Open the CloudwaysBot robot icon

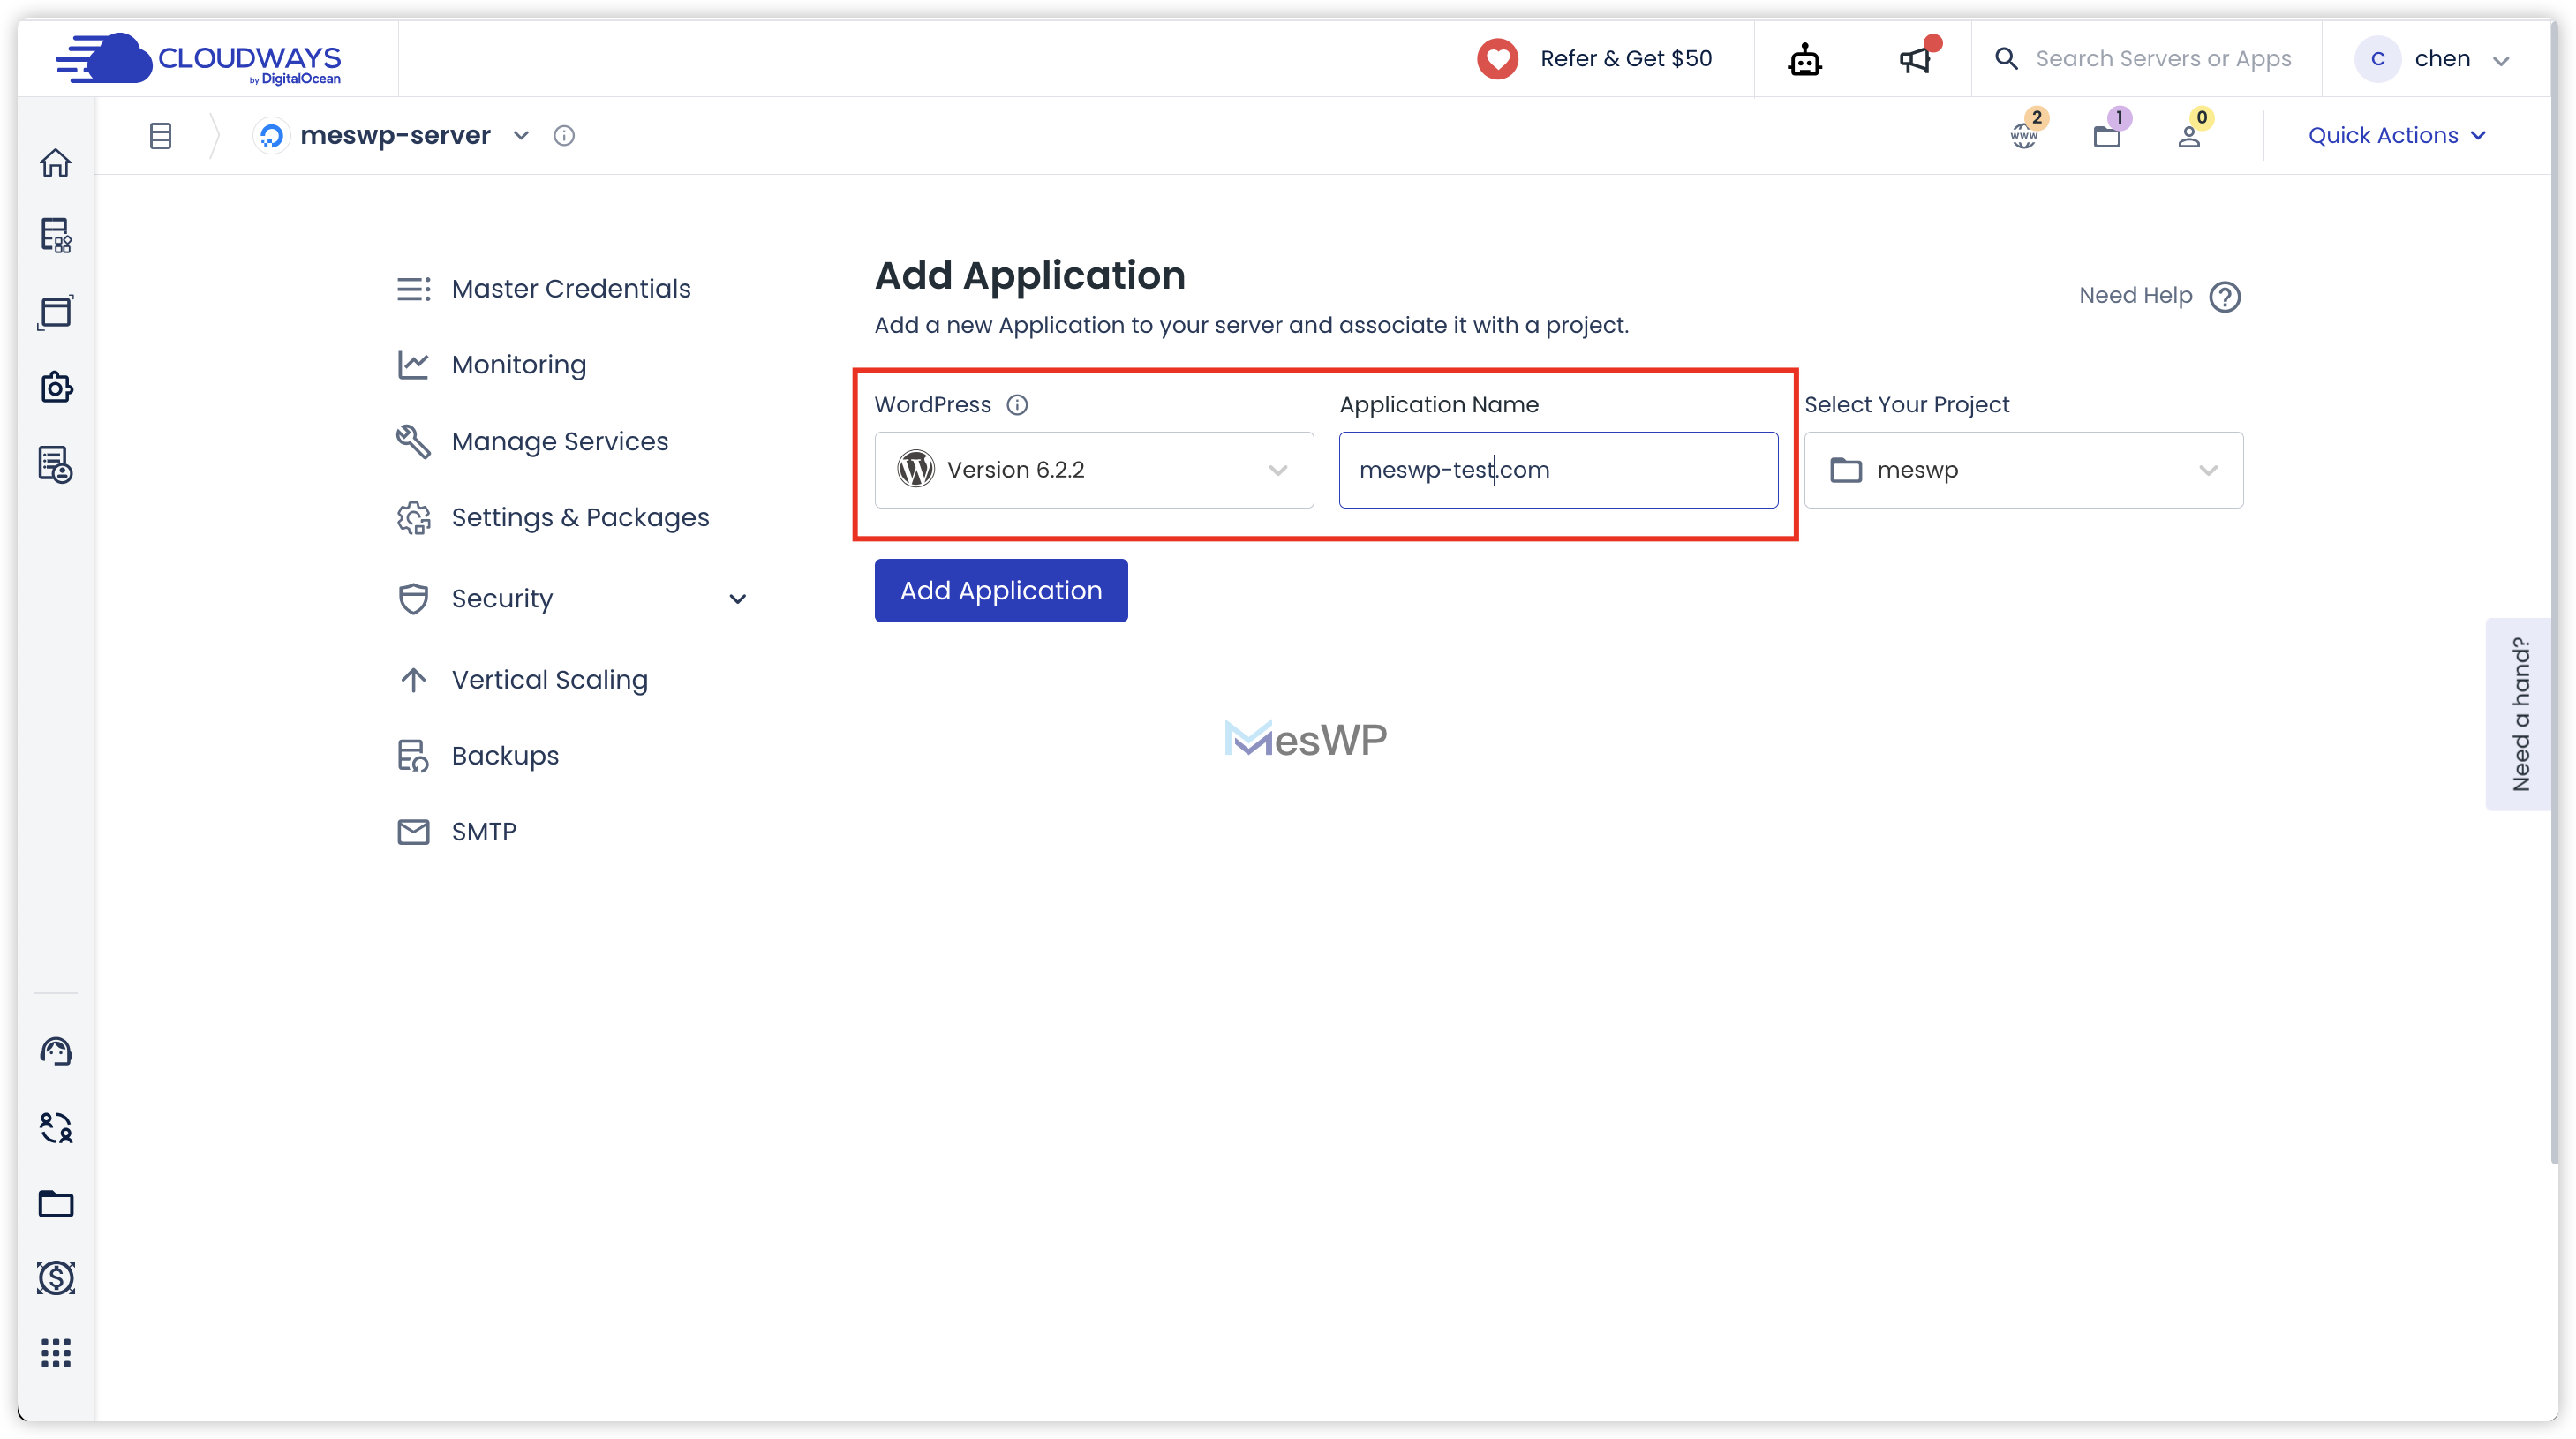[1805, 59]
